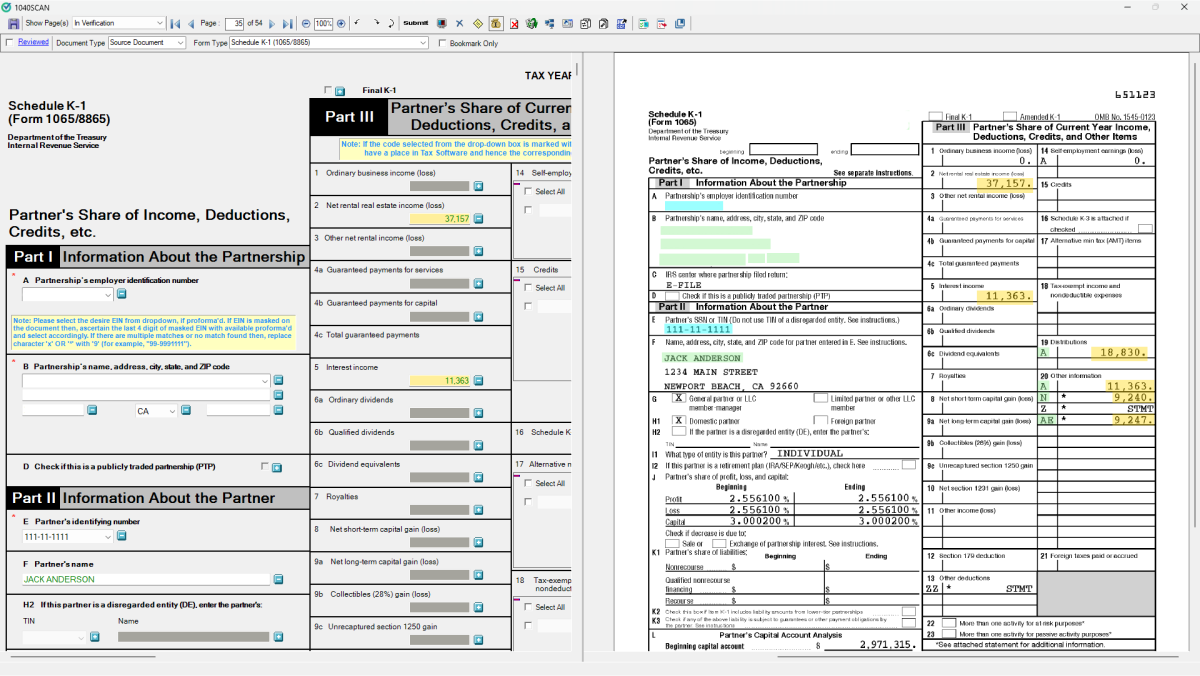Open the partnership EIN dropdown
This screenshot has width=1200, height=676.
click(108, 295)
